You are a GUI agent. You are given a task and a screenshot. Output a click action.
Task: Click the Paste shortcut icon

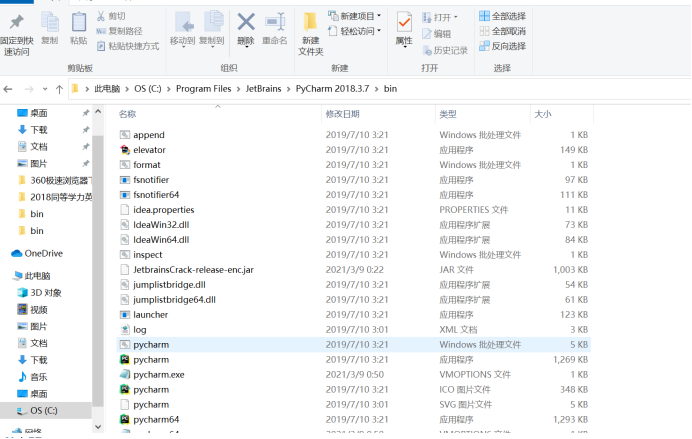(101, 46)
